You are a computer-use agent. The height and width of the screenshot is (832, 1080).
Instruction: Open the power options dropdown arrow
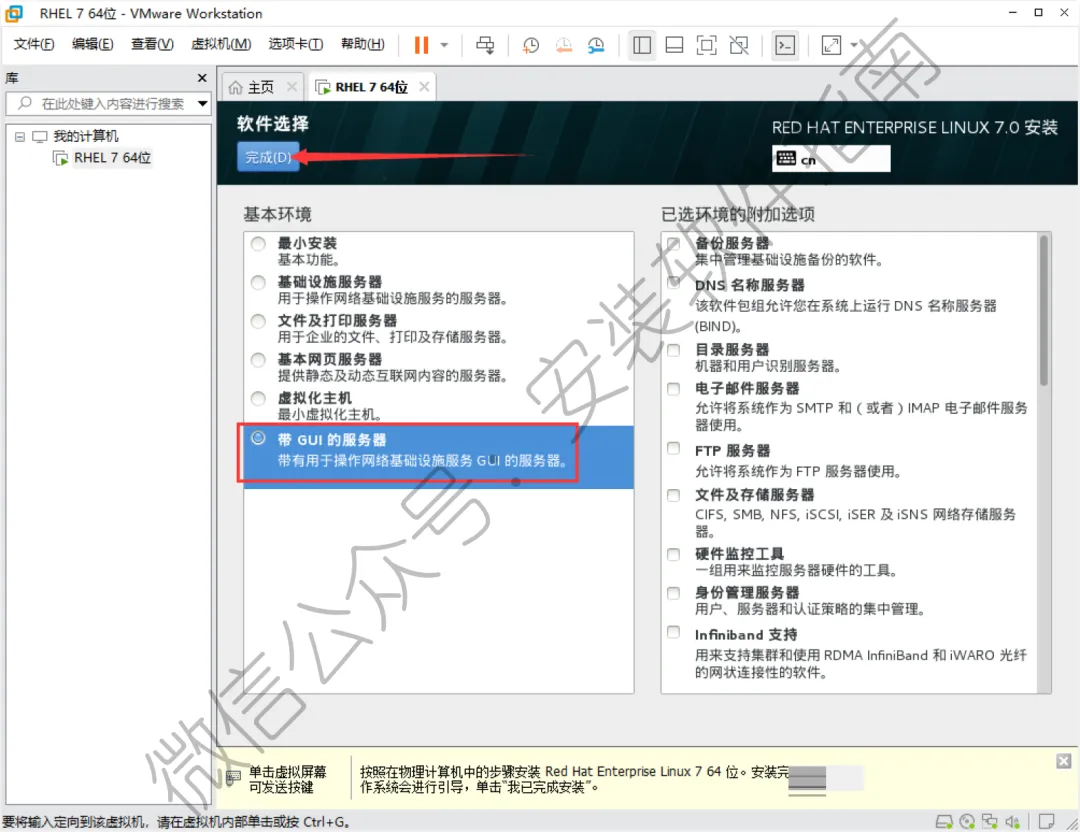tap(444, 45)
